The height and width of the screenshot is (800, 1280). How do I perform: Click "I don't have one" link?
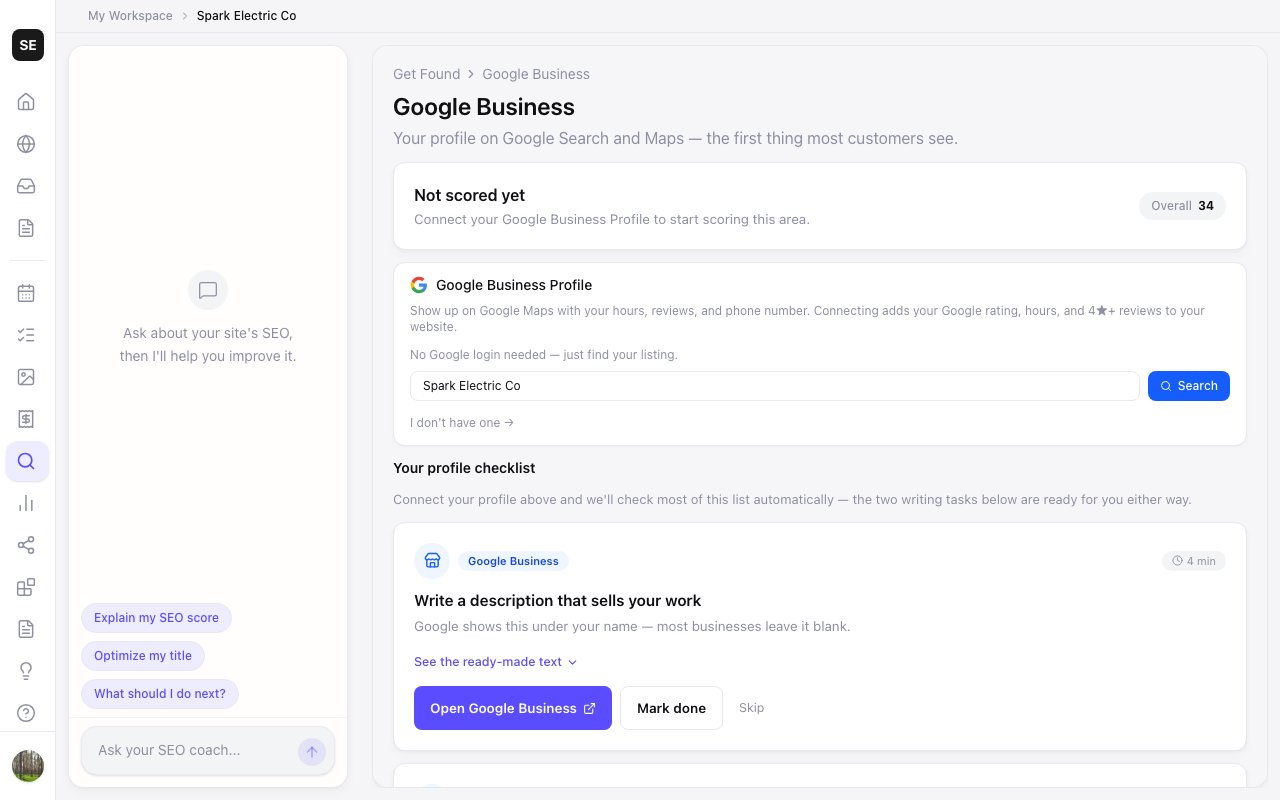462,423
